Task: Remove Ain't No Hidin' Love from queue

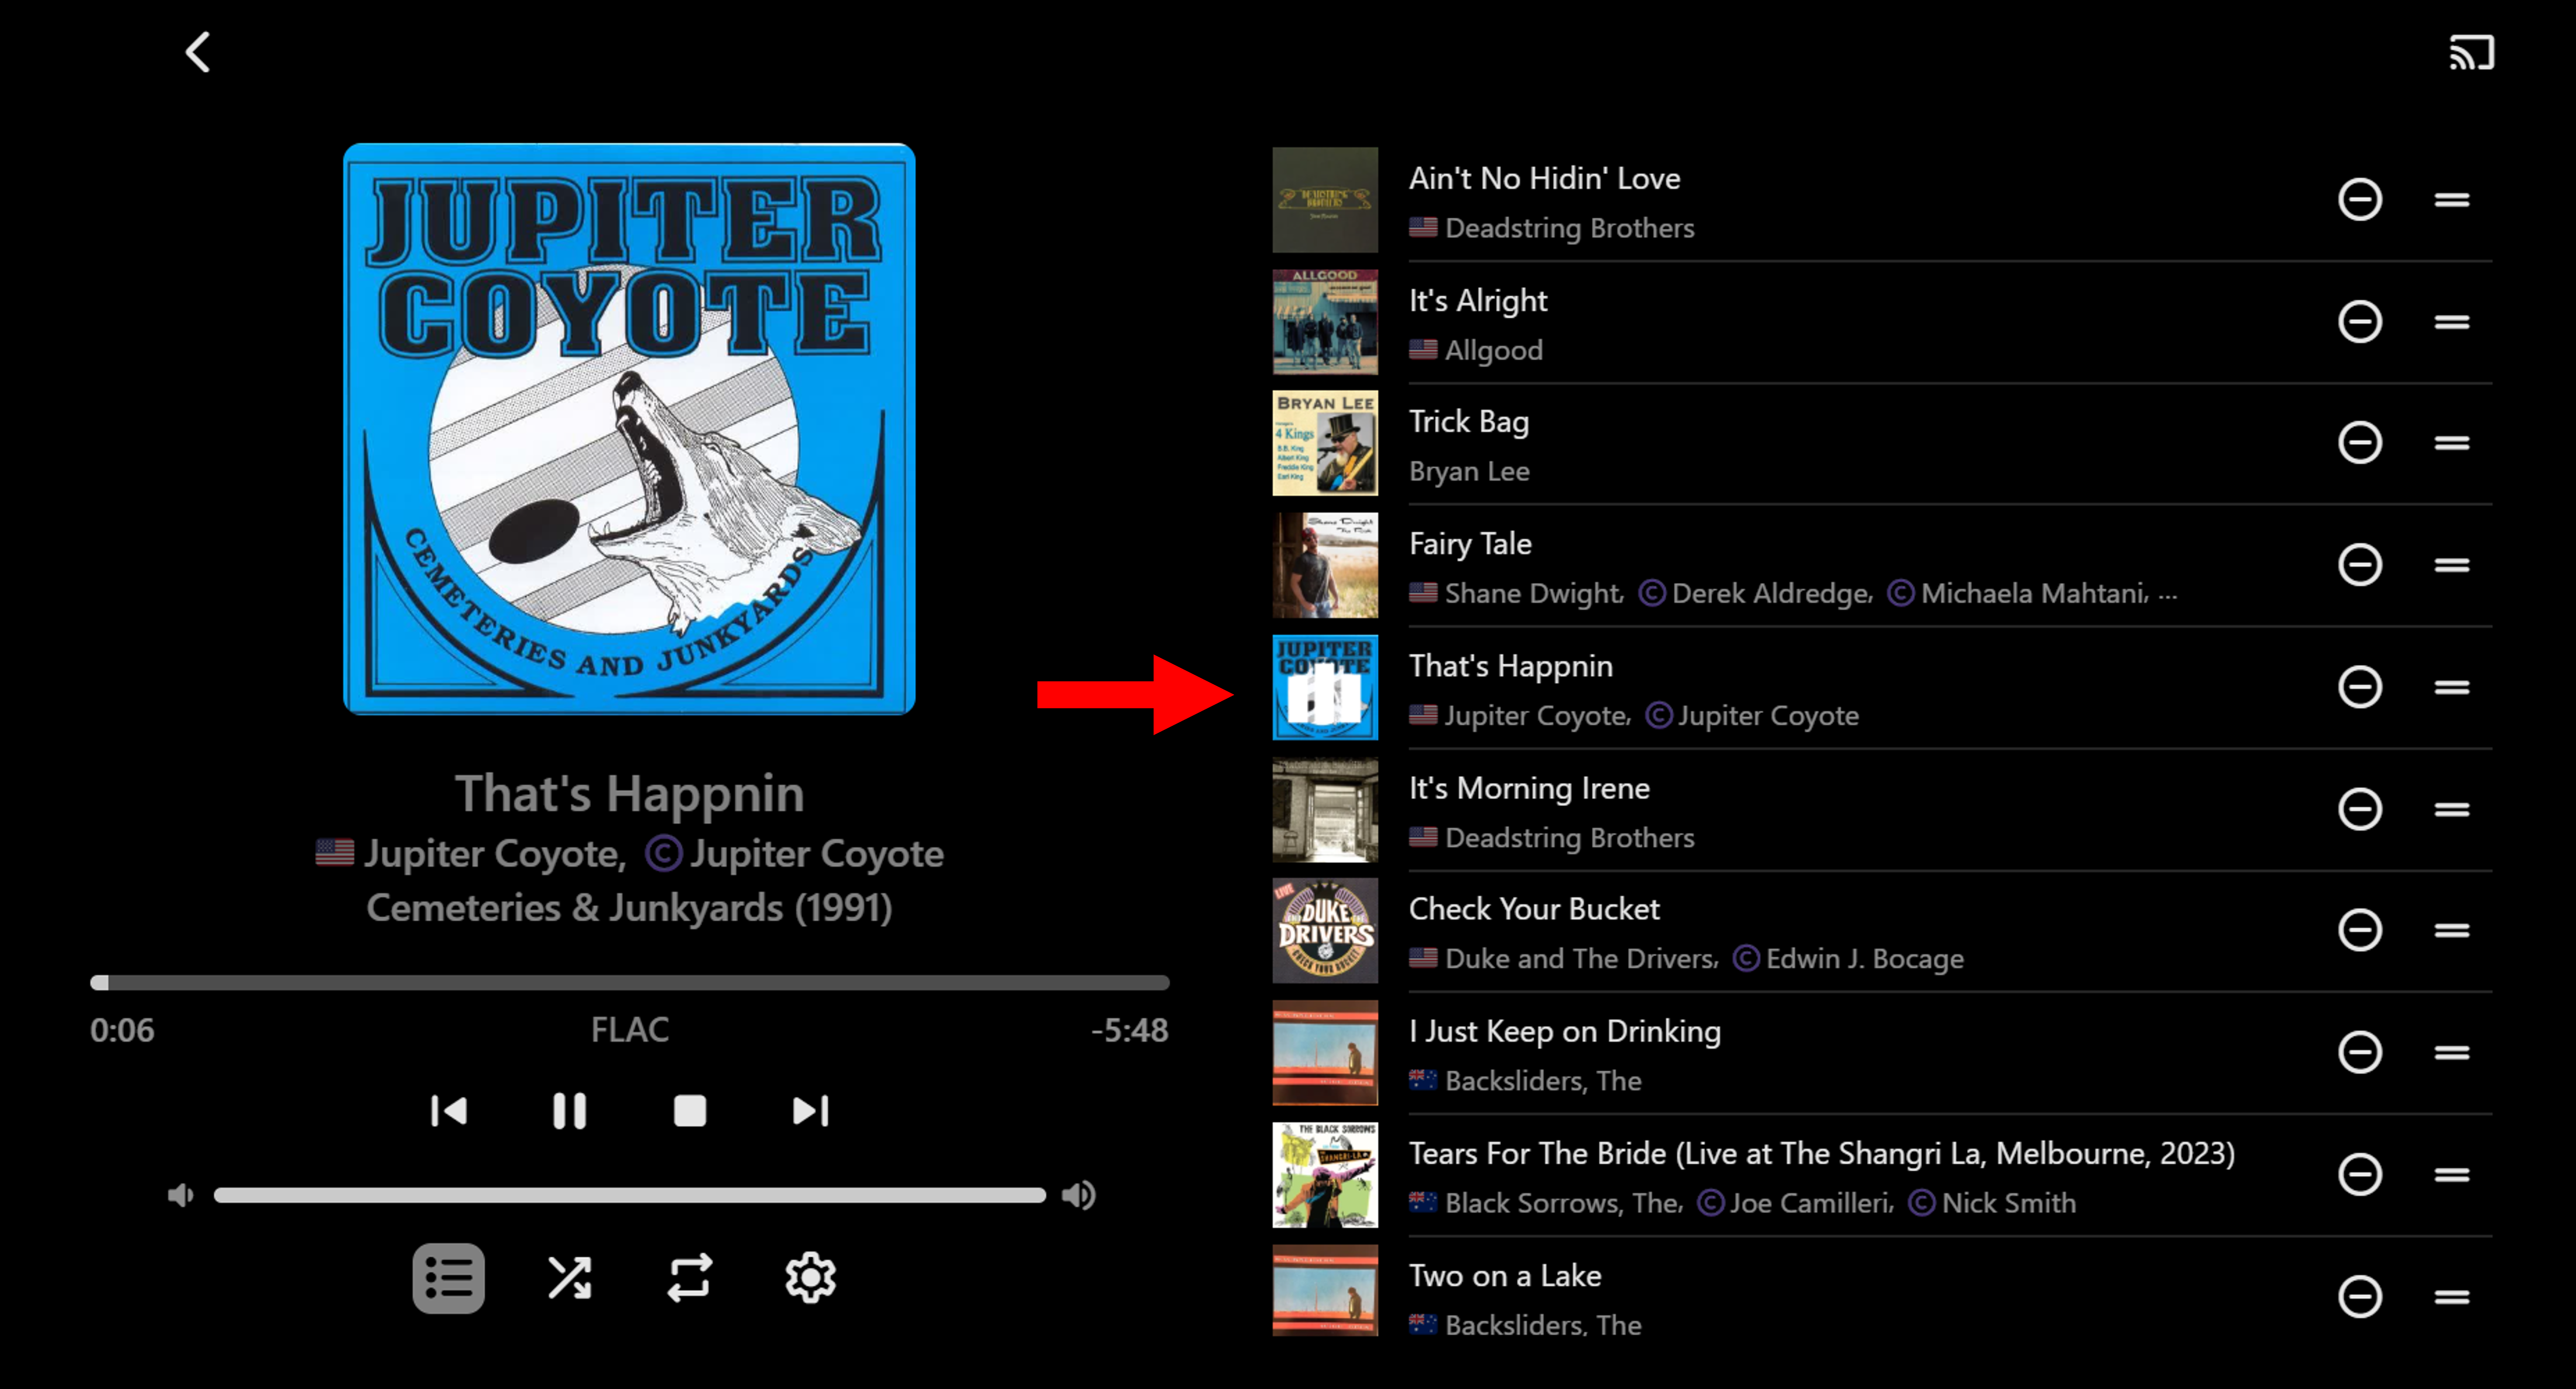Action: 2360,199
